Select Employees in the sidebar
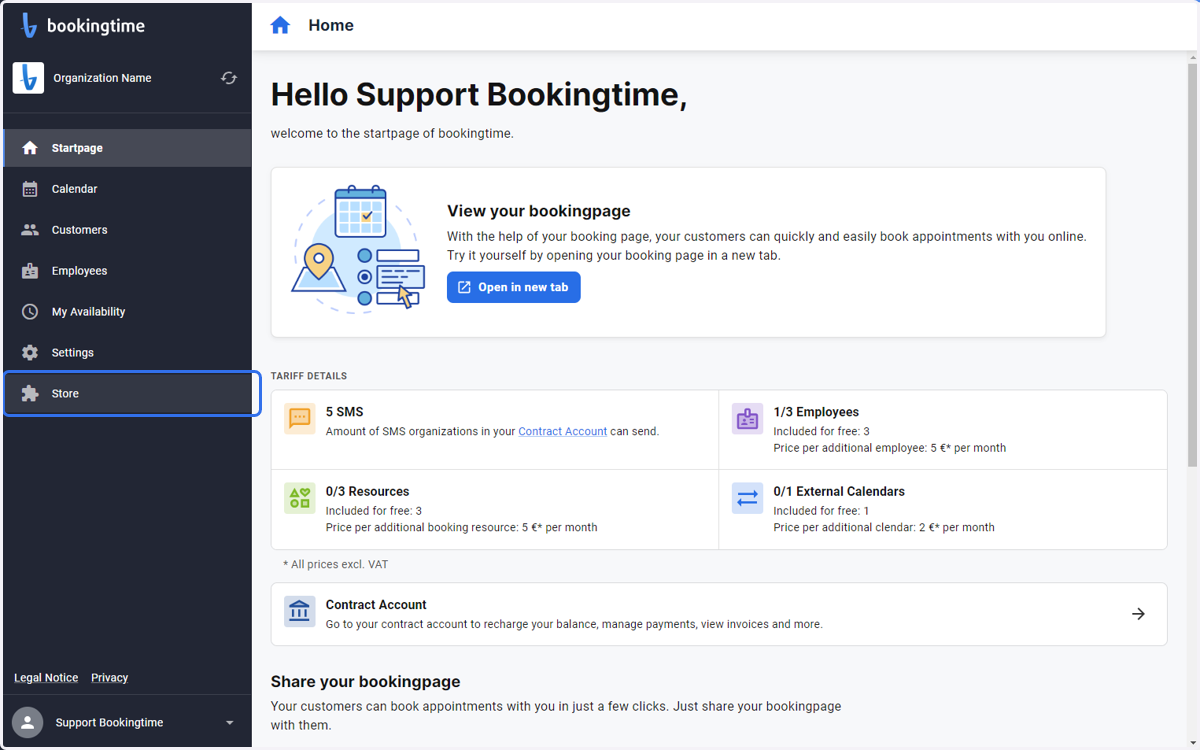Image resolution: width=1200 pixels, height=750 pixels. (x=127, y=271)
